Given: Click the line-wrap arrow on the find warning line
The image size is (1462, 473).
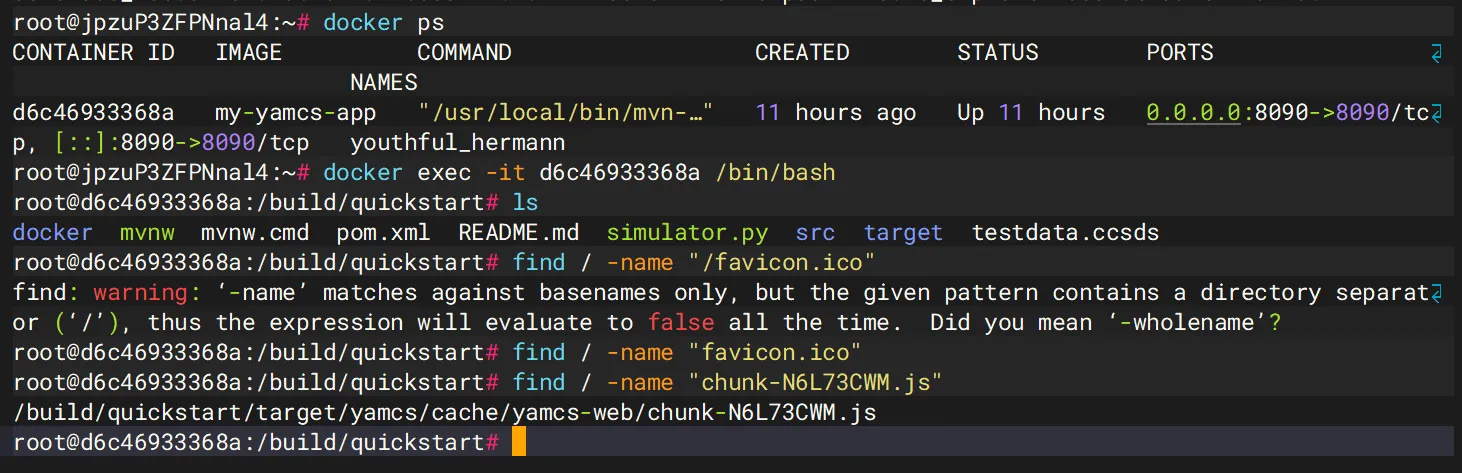Looking at the screenshot, I should [1438, 293].
